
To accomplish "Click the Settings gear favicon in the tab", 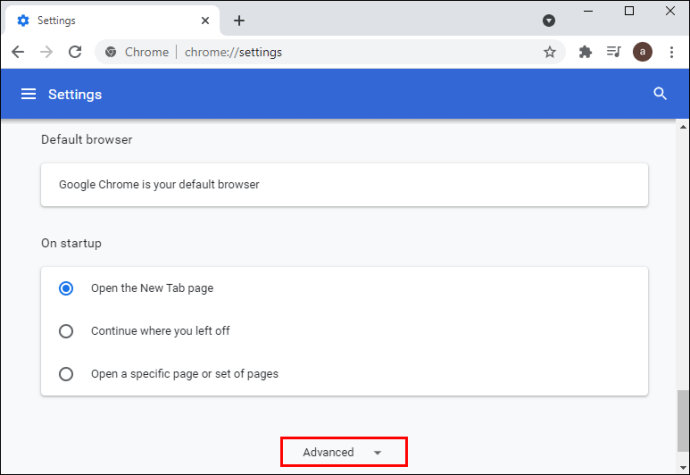I will (23, 20).
